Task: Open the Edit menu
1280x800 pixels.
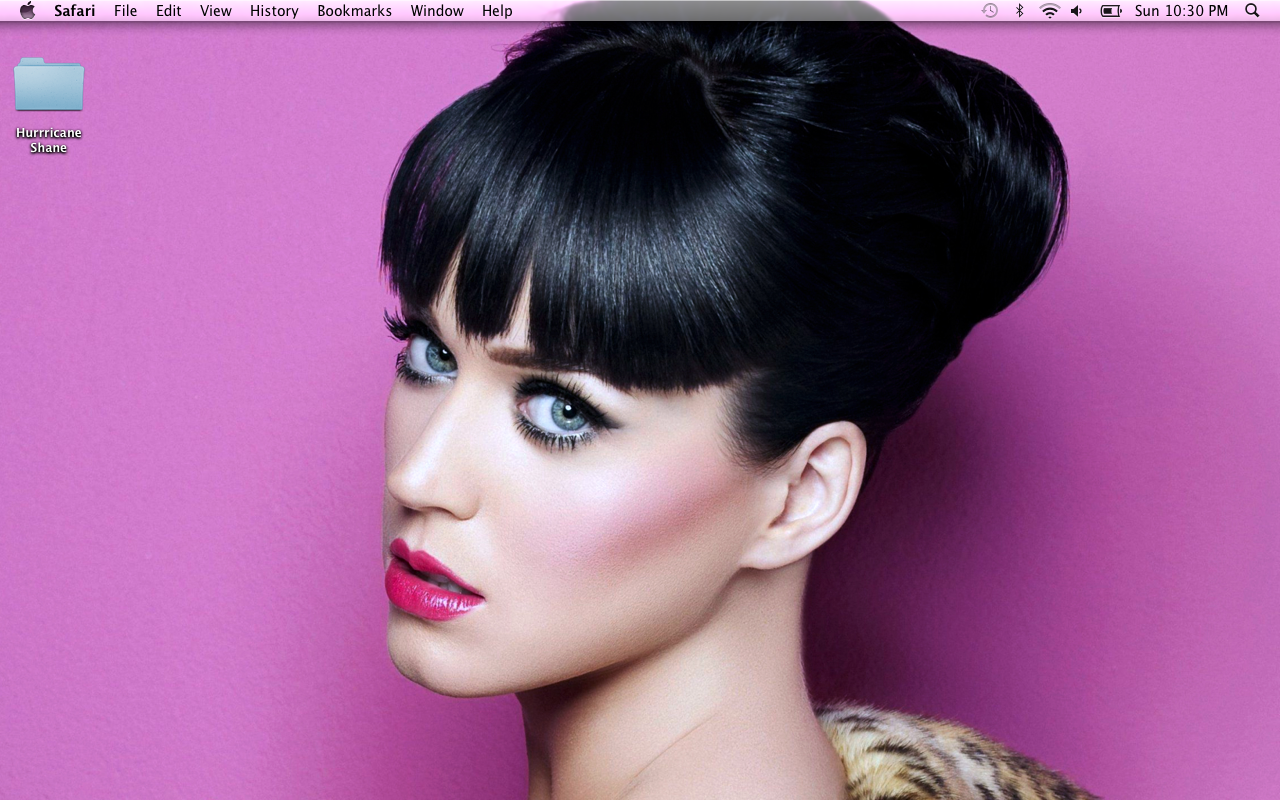Action: click(168, 10)
